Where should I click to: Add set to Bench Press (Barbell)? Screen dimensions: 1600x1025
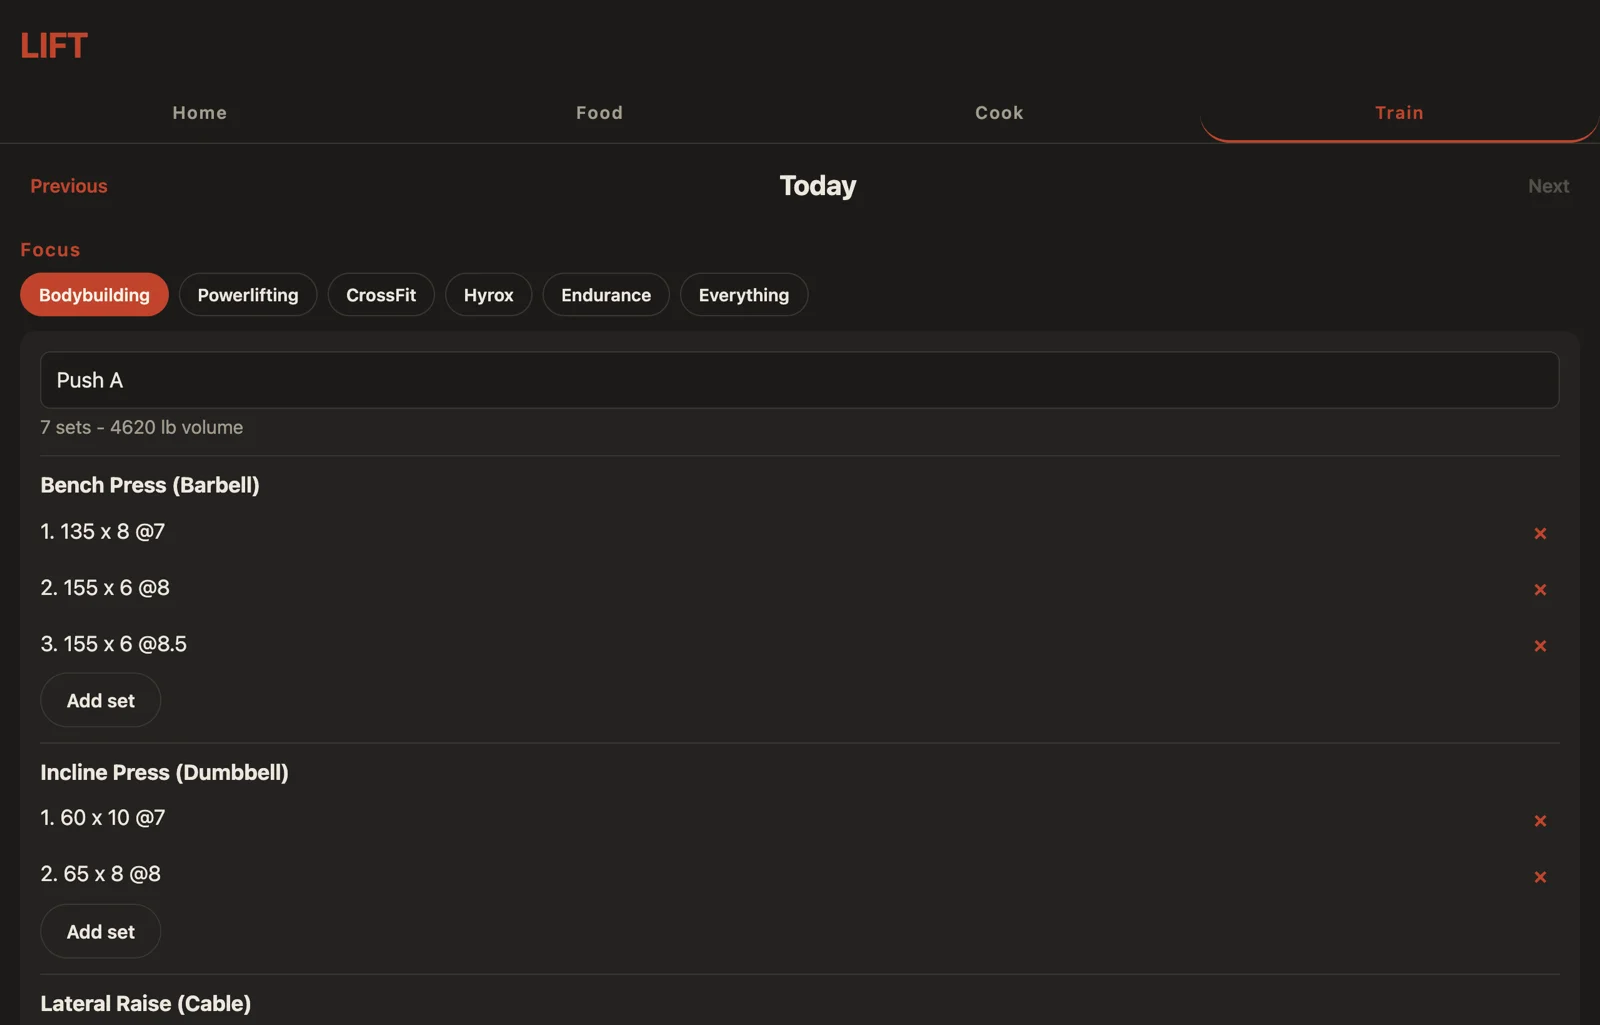[x=100, y=700]
